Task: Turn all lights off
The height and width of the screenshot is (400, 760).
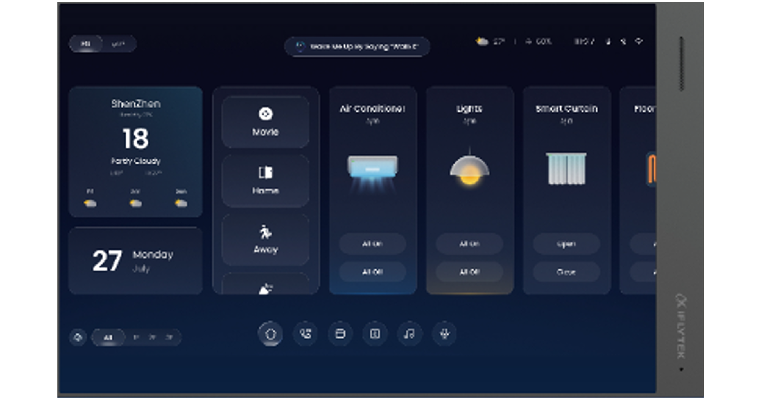Action: [x=469, y=272]
